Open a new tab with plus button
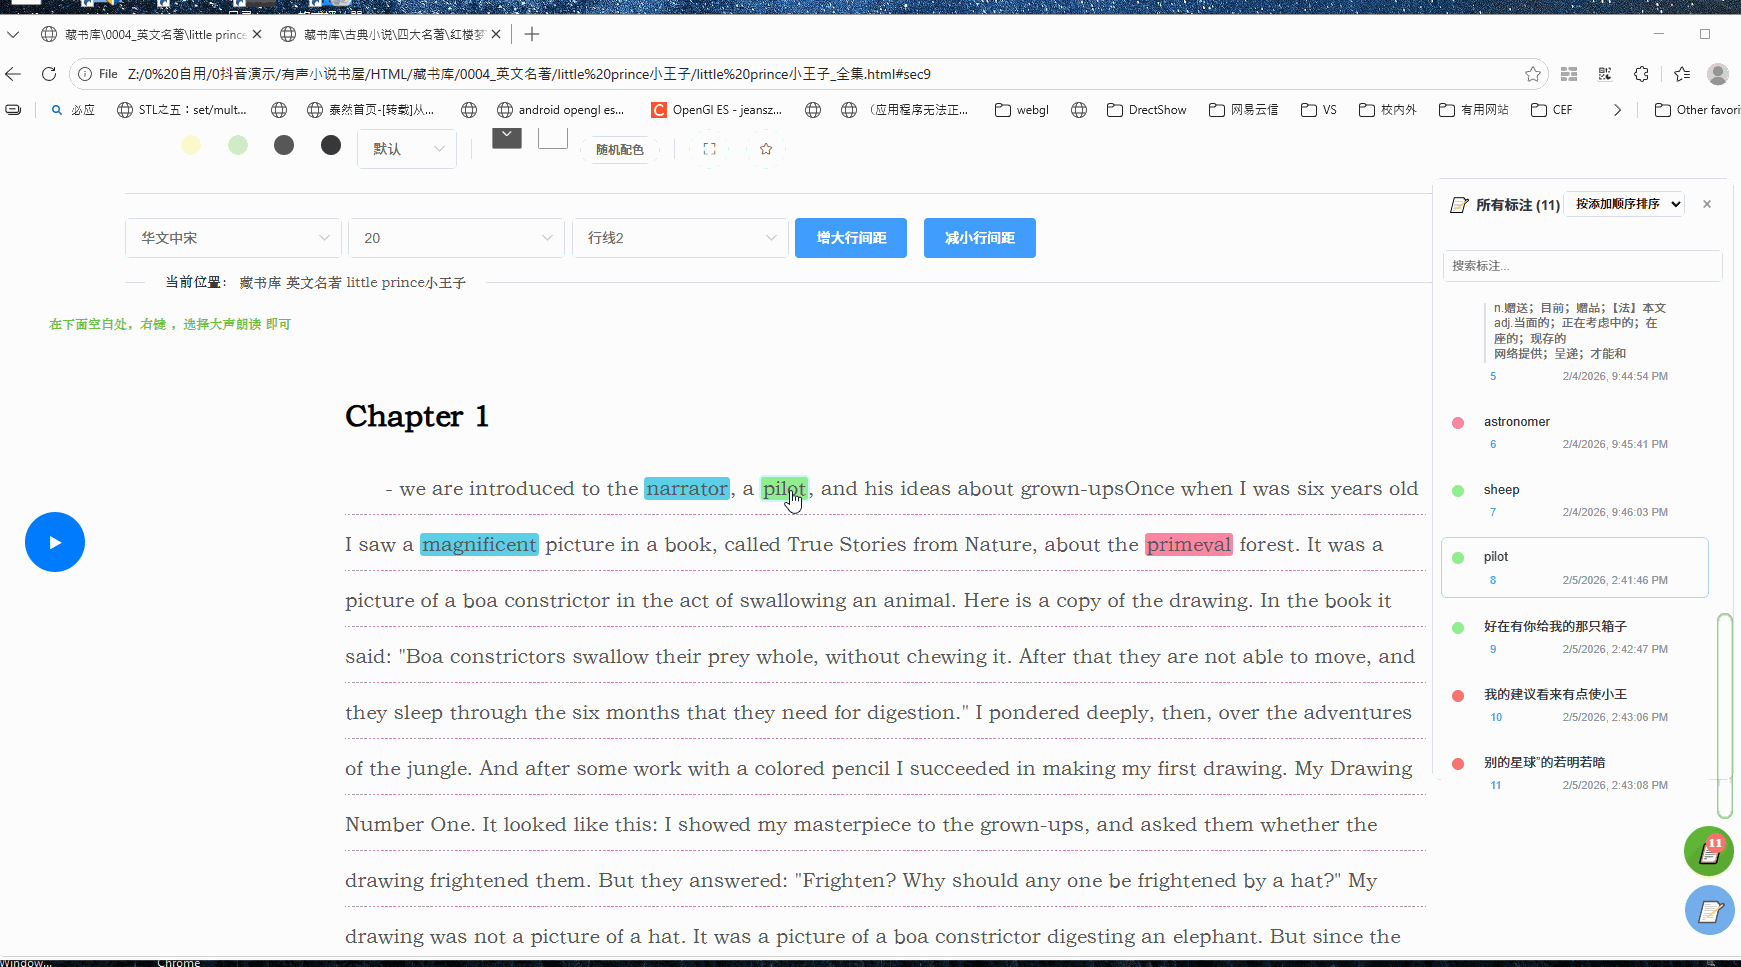The width and height of the screenshot is (1741, 967). 532,34
